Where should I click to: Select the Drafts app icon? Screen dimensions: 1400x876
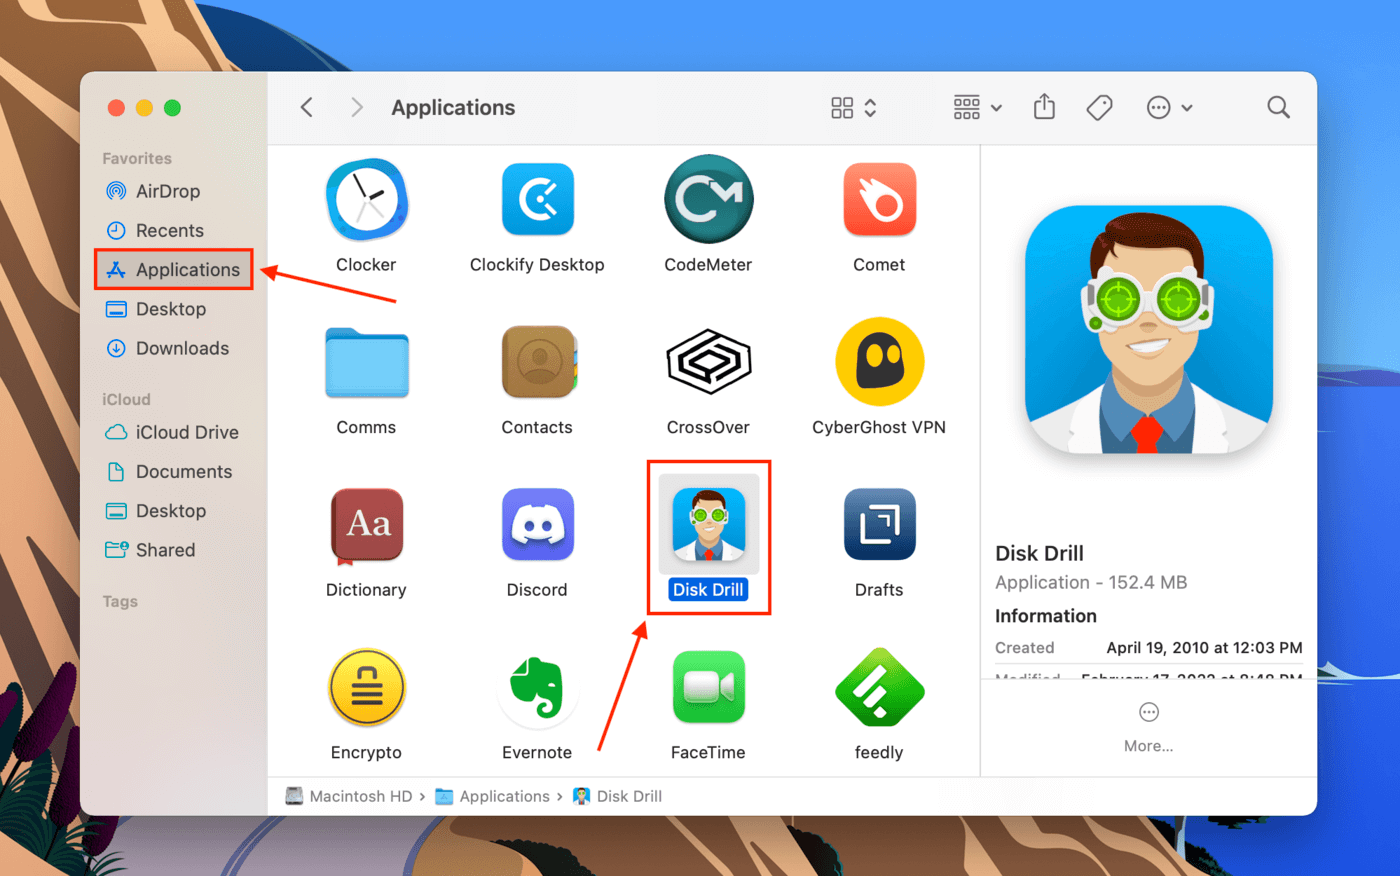879,525
